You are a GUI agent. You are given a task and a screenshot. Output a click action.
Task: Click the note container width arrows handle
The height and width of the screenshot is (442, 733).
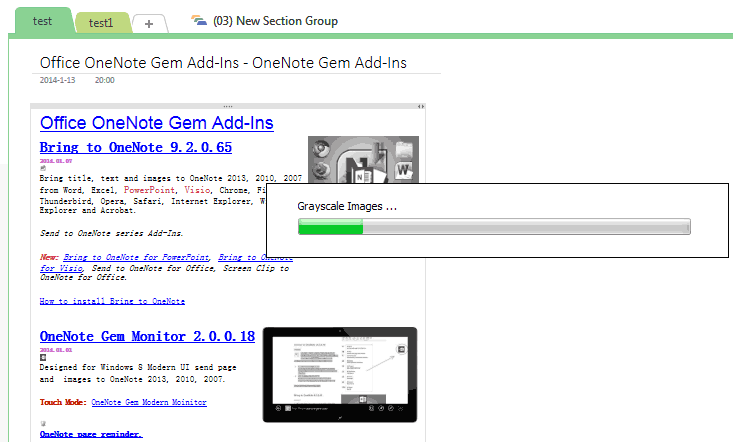tap(421, 107)
